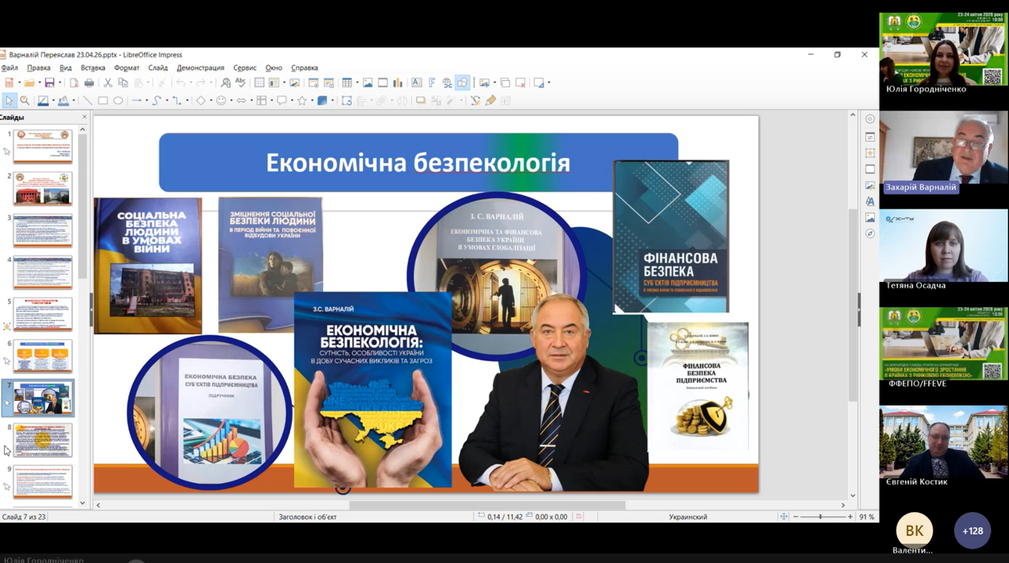Select slide 8 thumbnail in Slides panel
Image resolution: width=1009 pixels, height=563 pixels.
[x=43, y=439]
